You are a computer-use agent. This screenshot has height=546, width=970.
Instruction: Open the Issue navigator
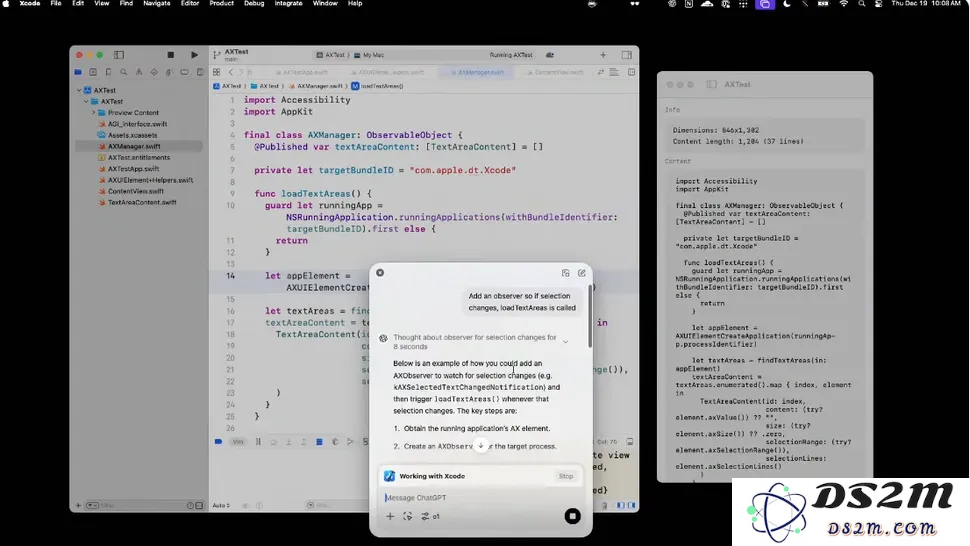[x=139, y=72]
